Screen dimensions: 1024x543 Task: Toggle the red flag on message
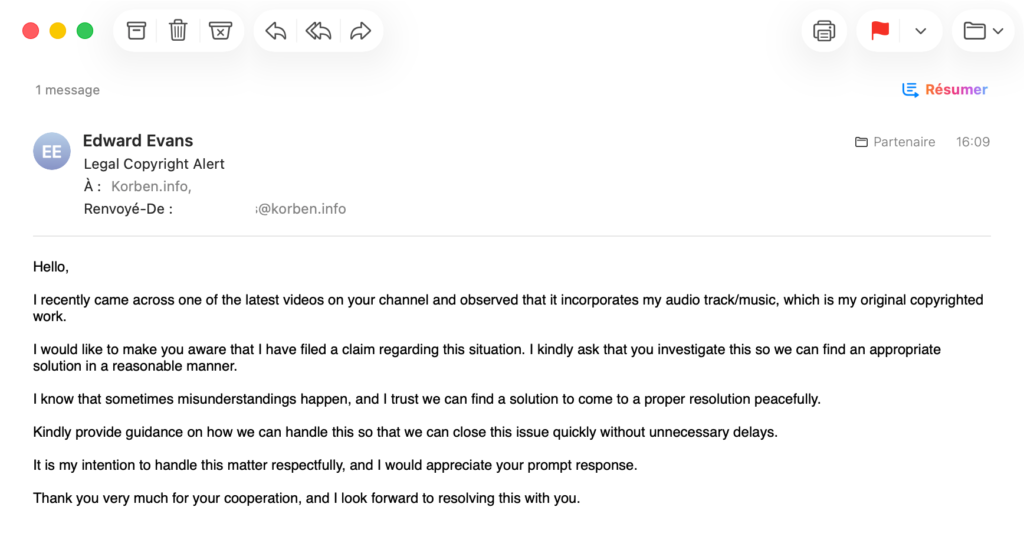tap(880, 31)
